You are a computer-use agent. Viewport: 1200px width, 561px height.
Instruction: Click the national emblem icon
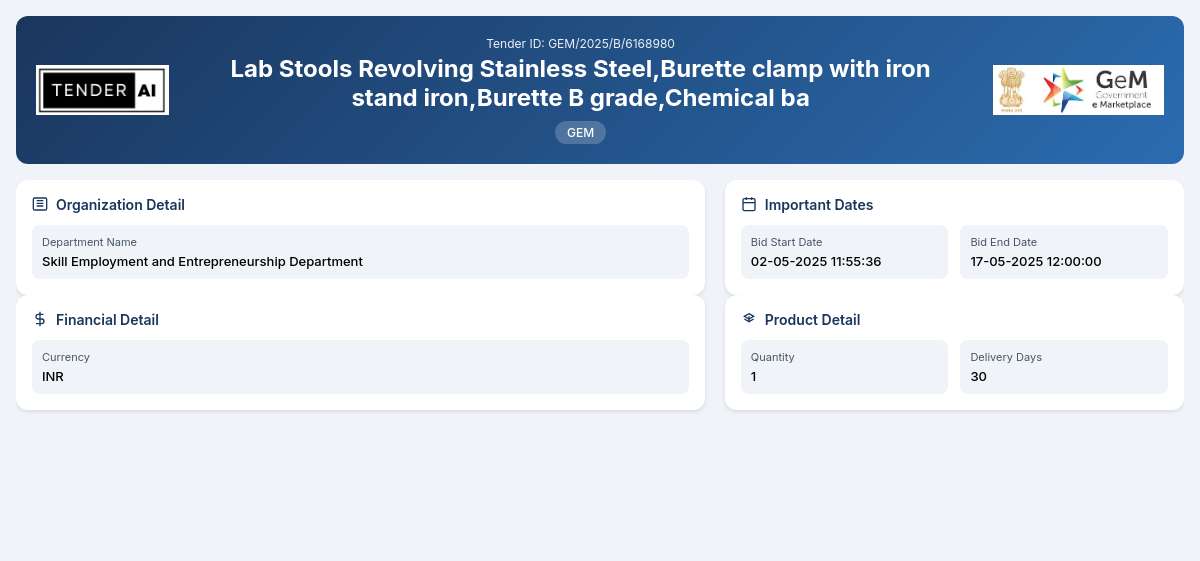click(x=1012, y=90)
